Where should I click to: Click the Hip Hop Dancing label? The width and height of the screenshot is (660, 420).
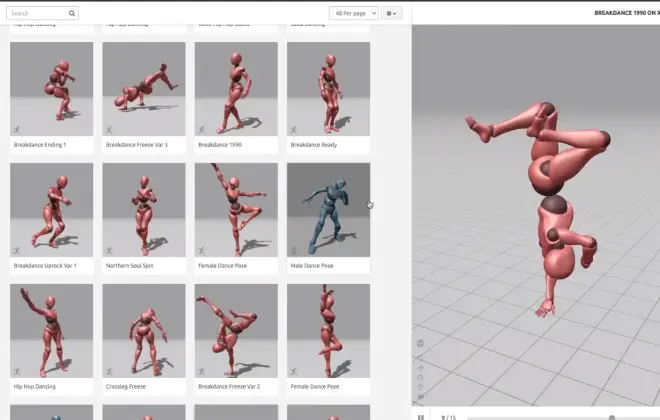coord(35,386)
